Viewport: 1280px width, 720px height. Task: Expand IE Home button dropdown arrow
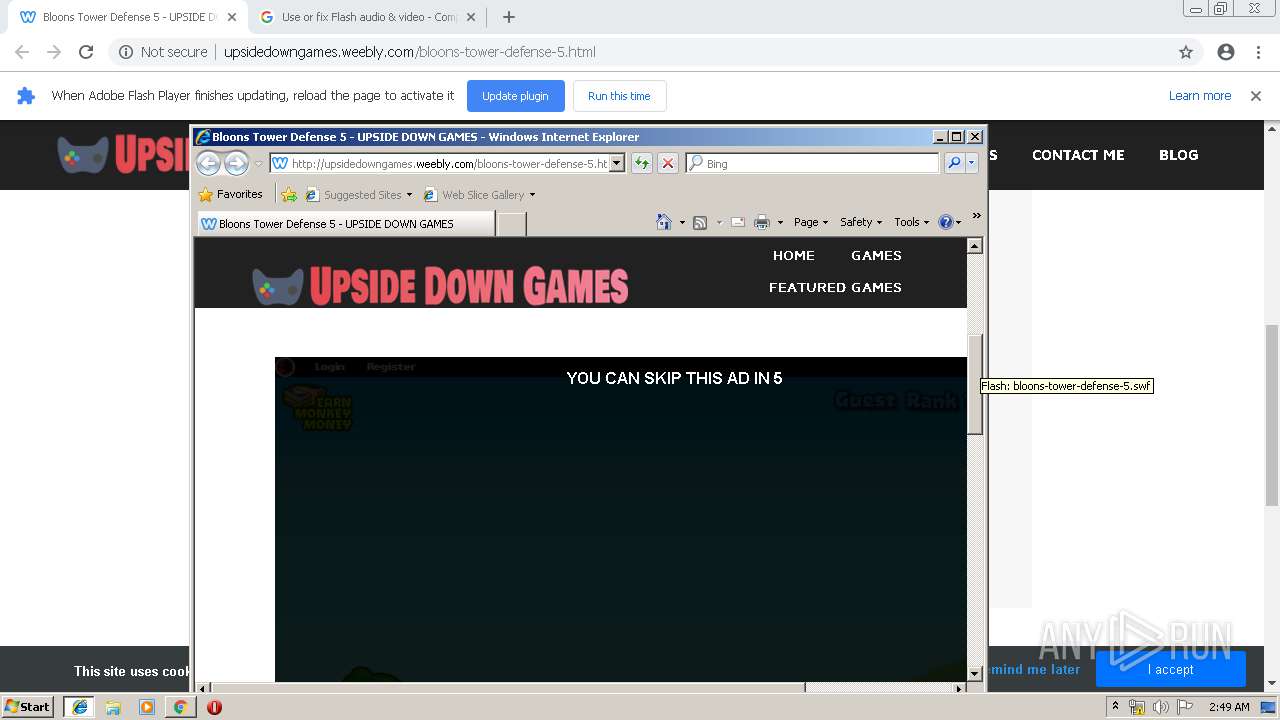(682, 222)
